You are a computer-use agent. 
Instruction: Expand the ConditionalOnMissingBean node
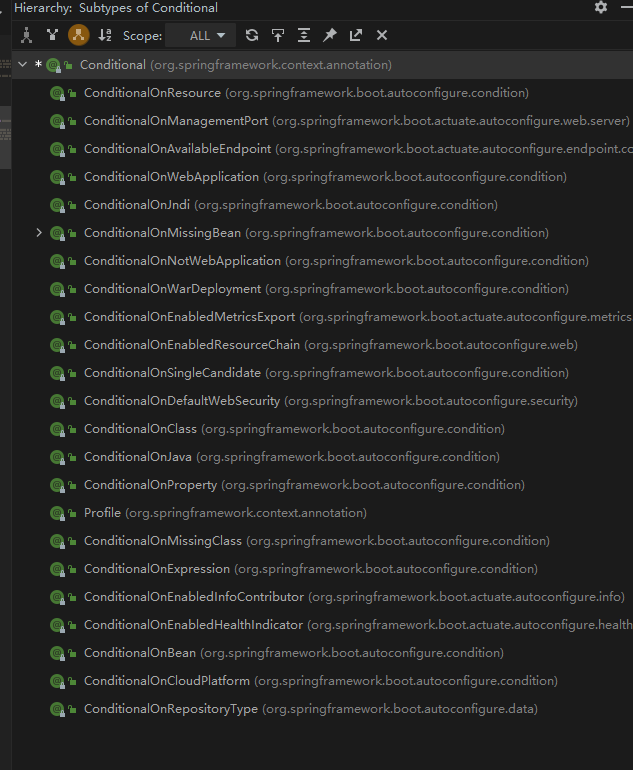(39, 233)
